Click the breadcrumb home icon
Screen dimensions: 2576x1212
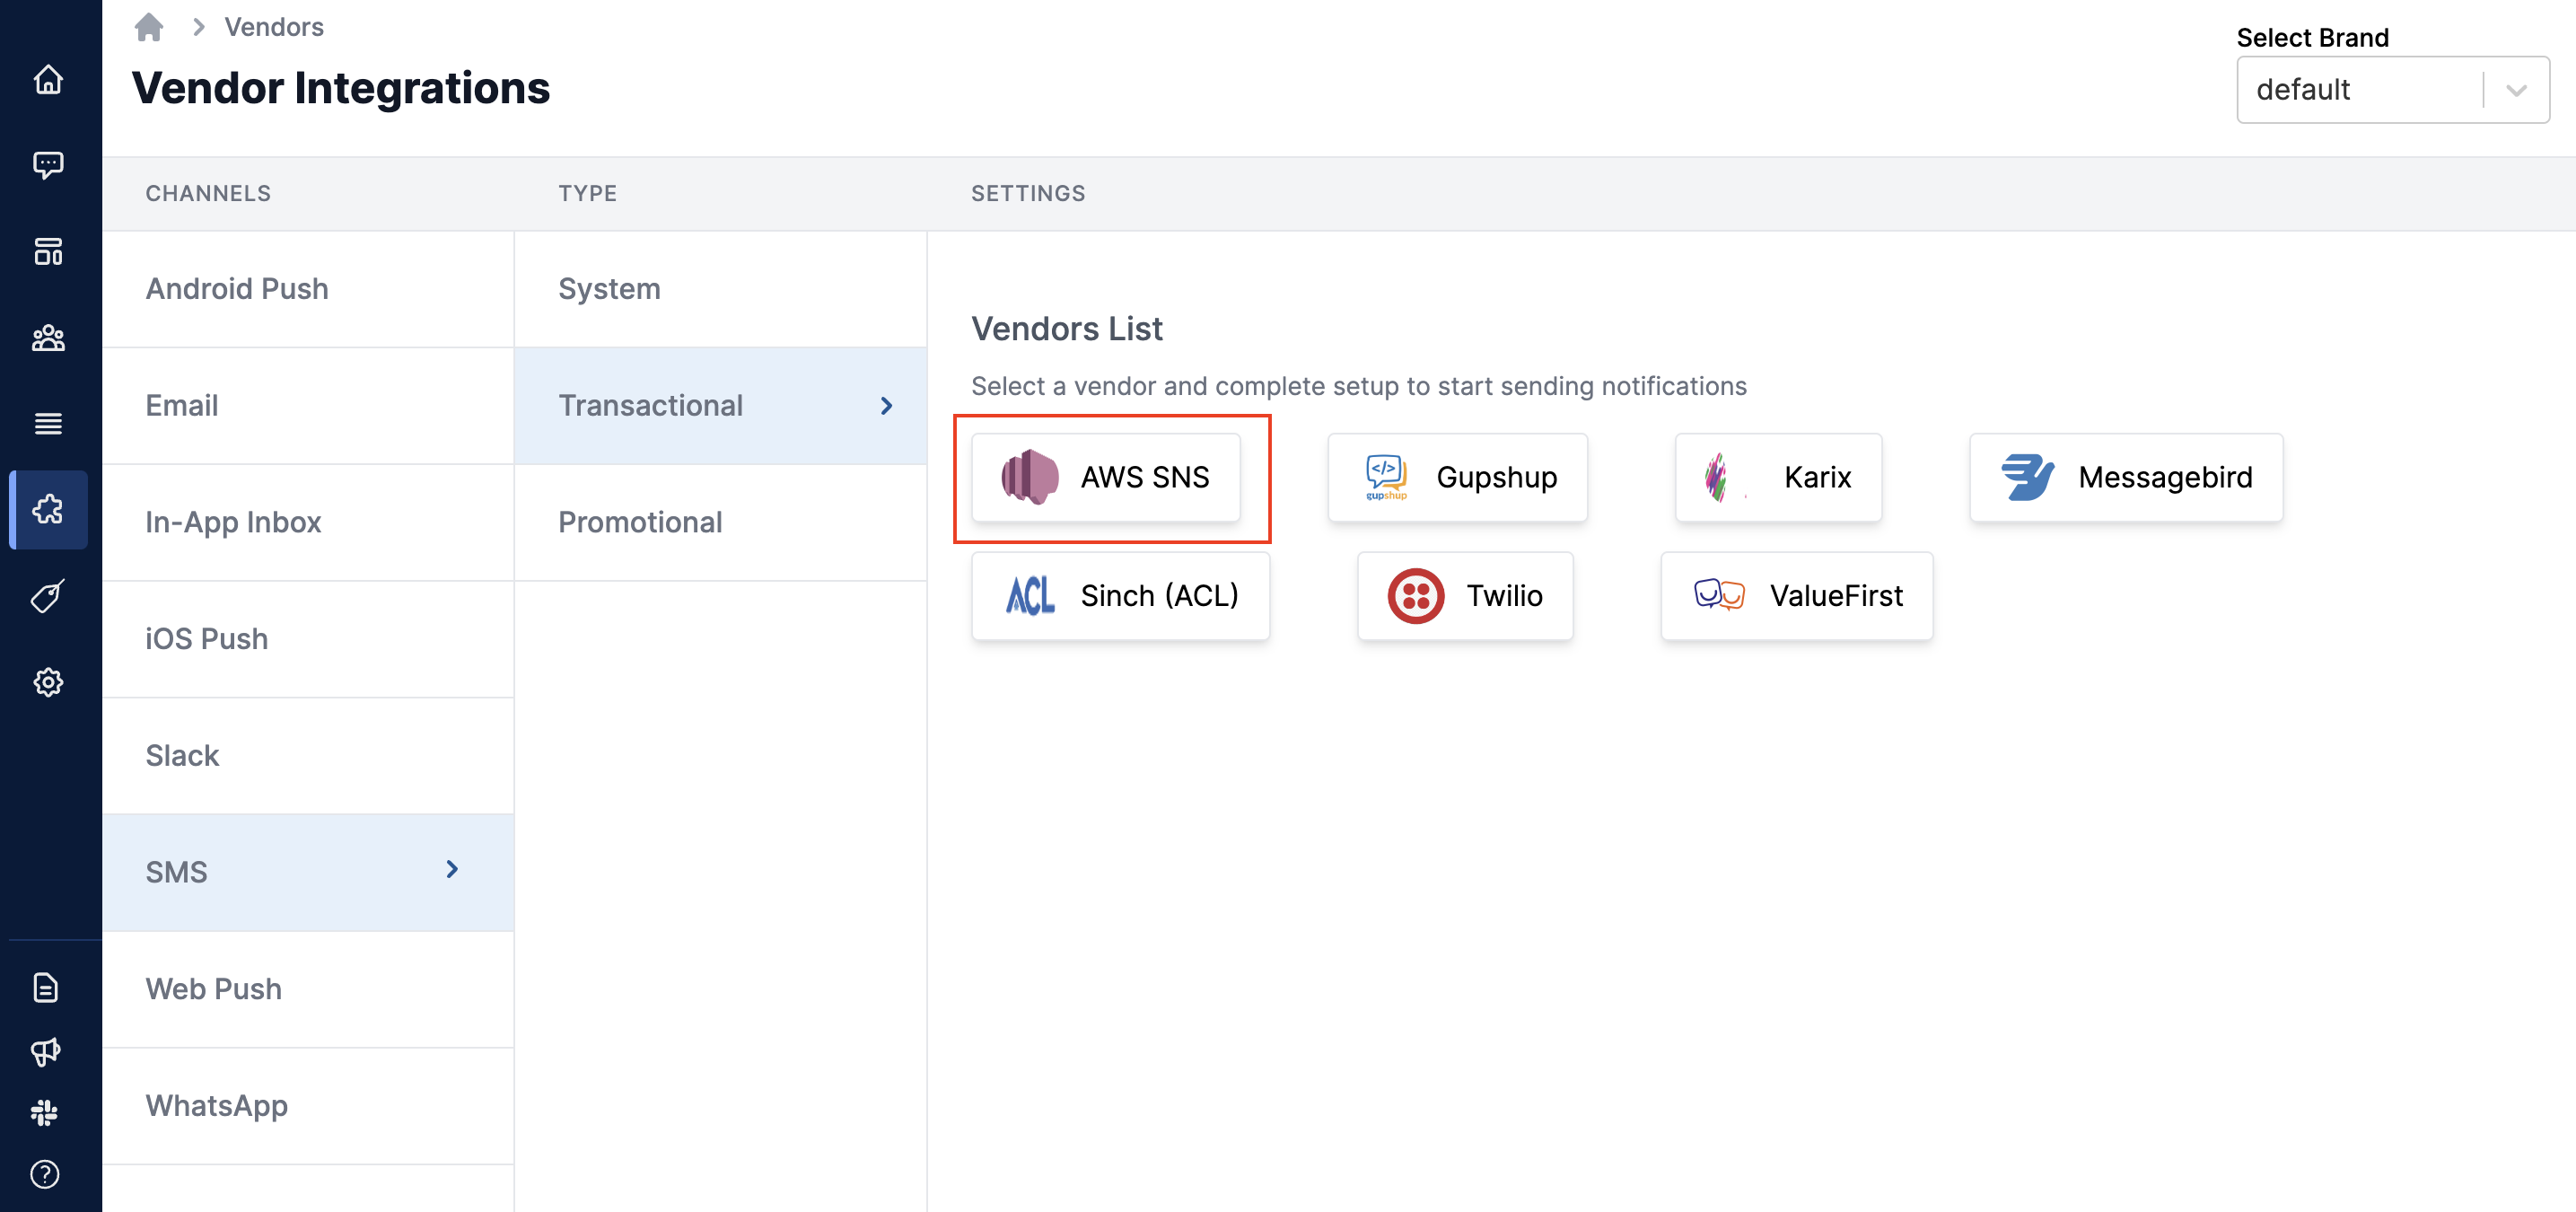click(149, 27)
